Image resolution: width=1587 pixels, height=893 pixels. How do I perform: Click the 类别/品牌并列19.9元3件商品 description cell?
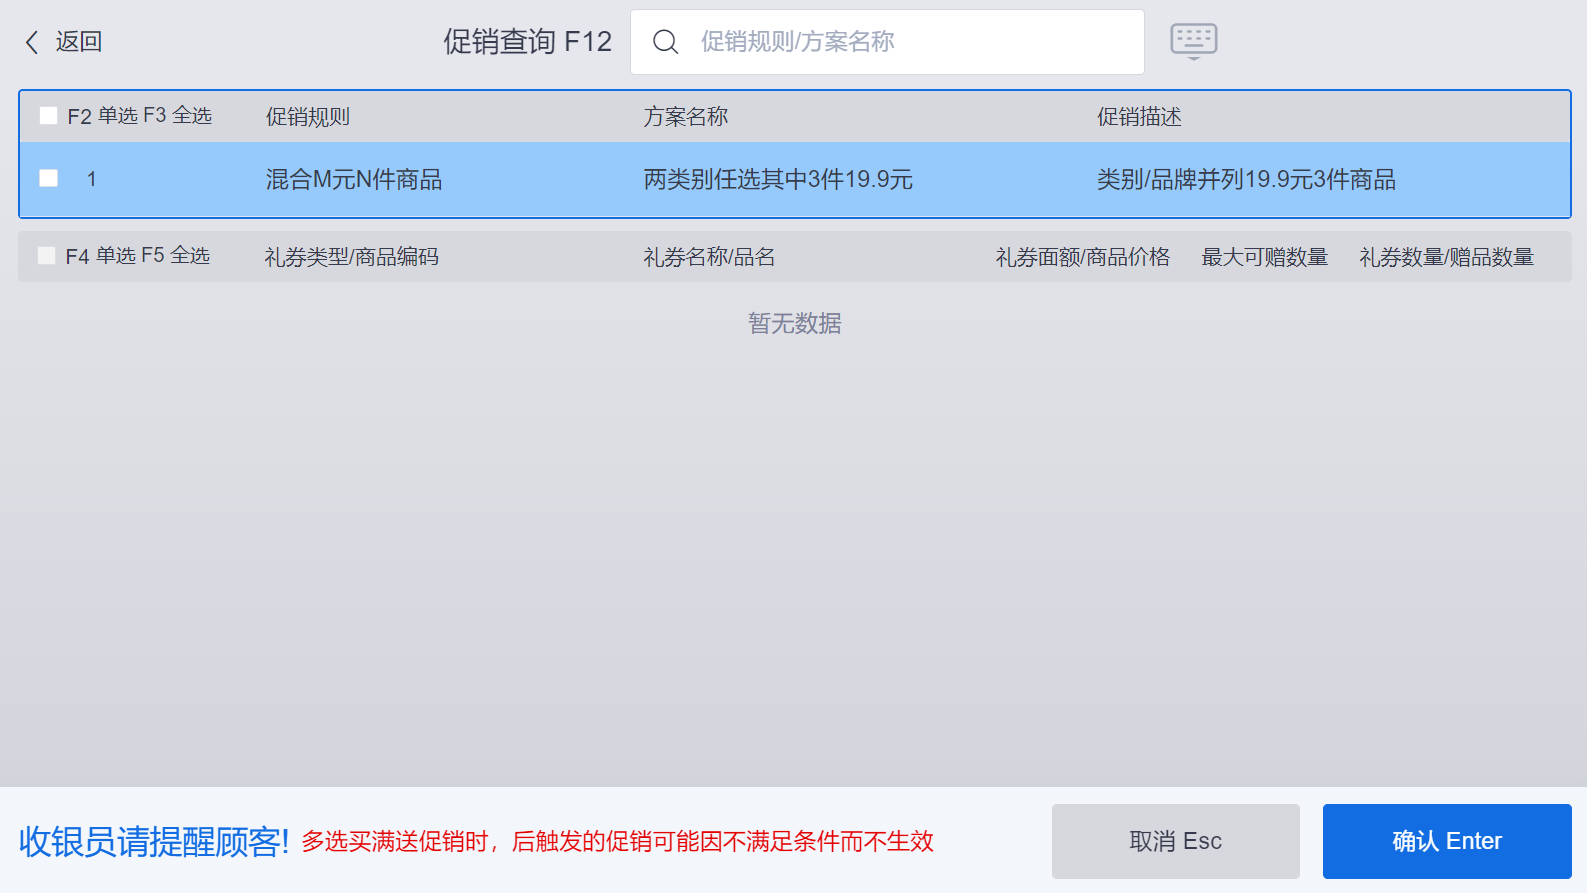tap(1246, 180)
